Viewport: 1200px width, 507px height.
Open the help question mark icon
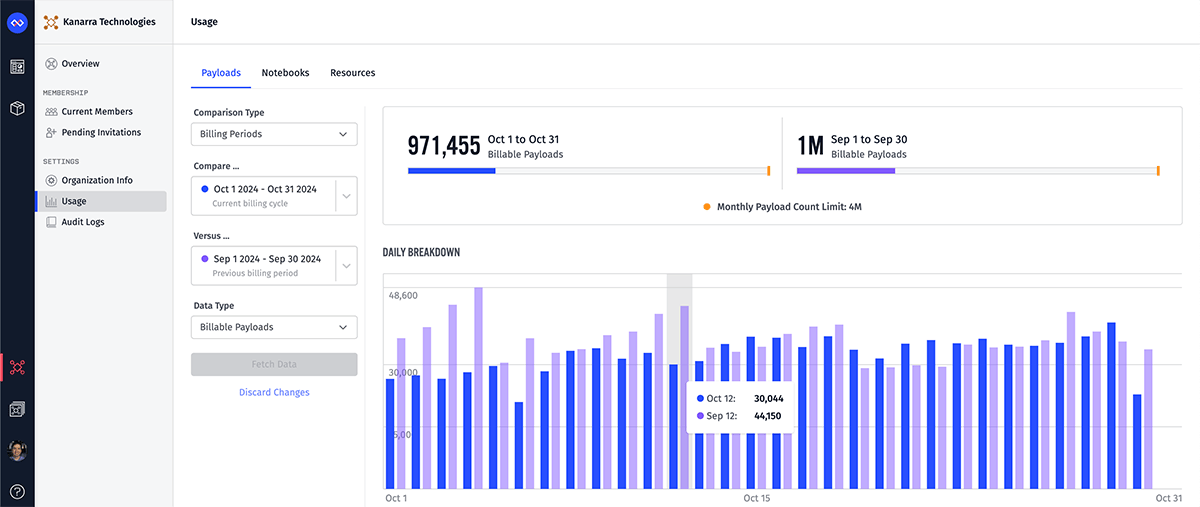(17, 491)
